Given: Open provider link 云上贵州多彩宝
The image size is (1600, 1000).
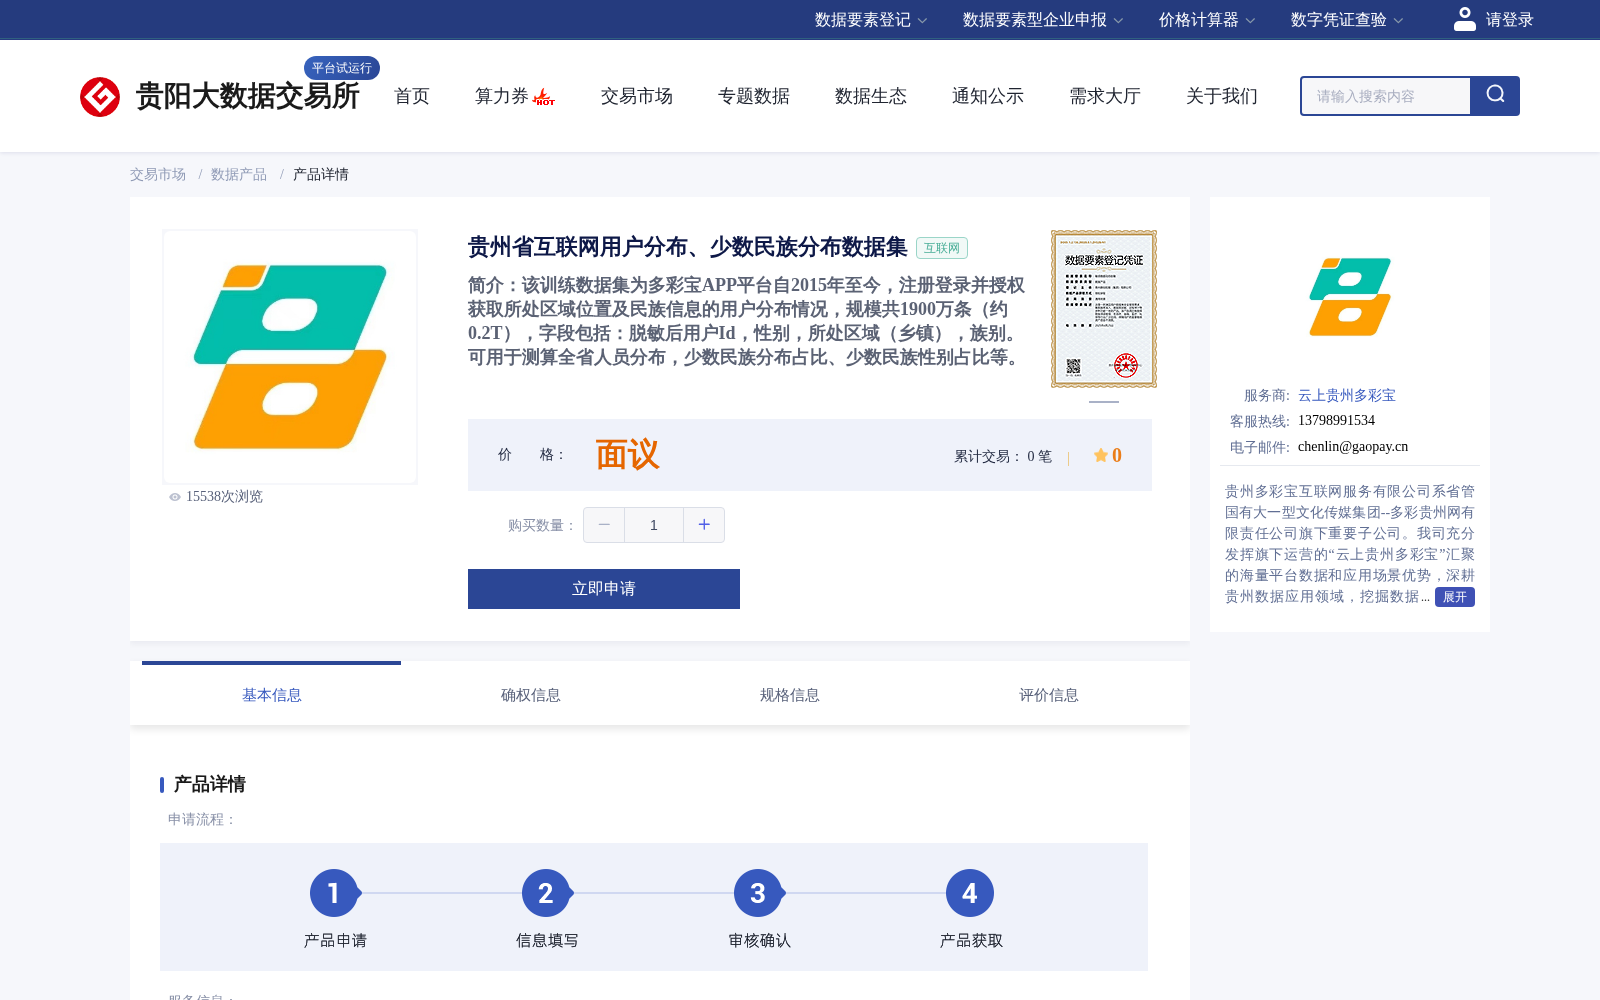Looking at the screenshot, I should click(x=1347, y=395).
